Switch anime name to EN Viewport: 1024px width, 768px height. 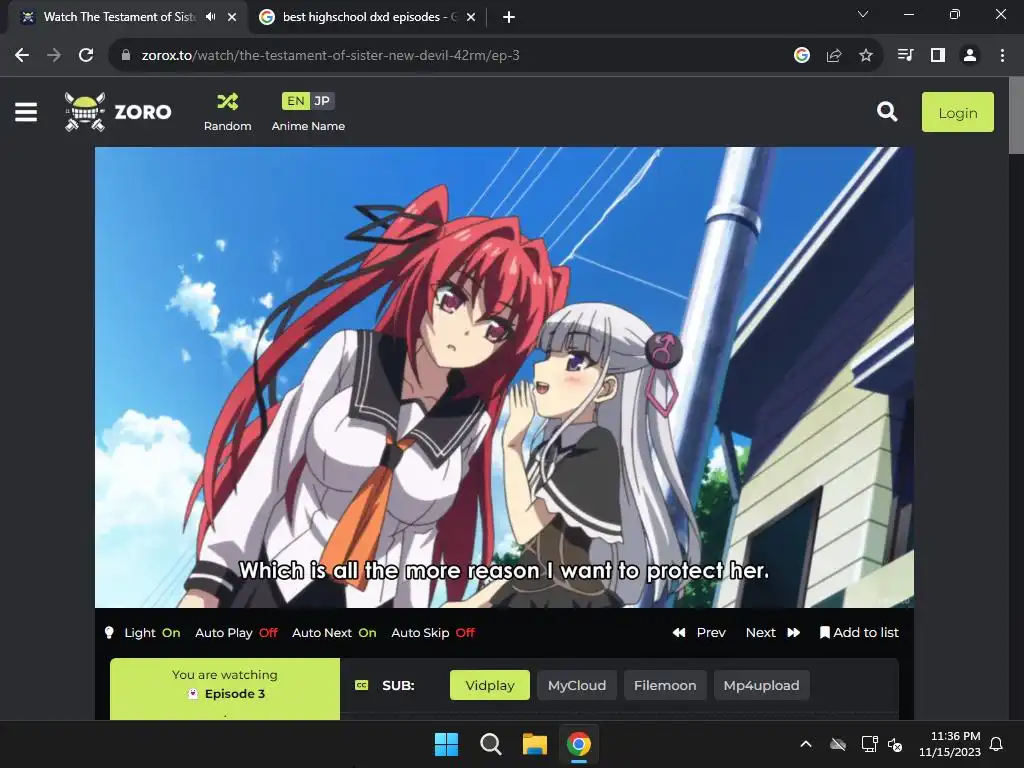295,101
